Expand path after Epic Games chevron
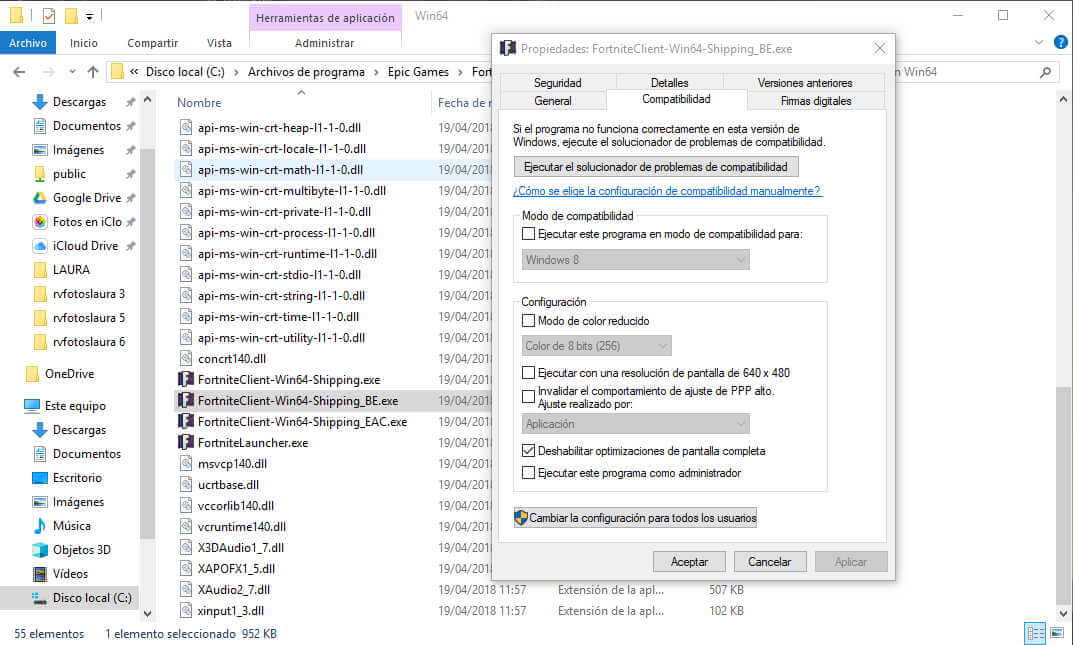1073x645 pixels. pos(461,72)
